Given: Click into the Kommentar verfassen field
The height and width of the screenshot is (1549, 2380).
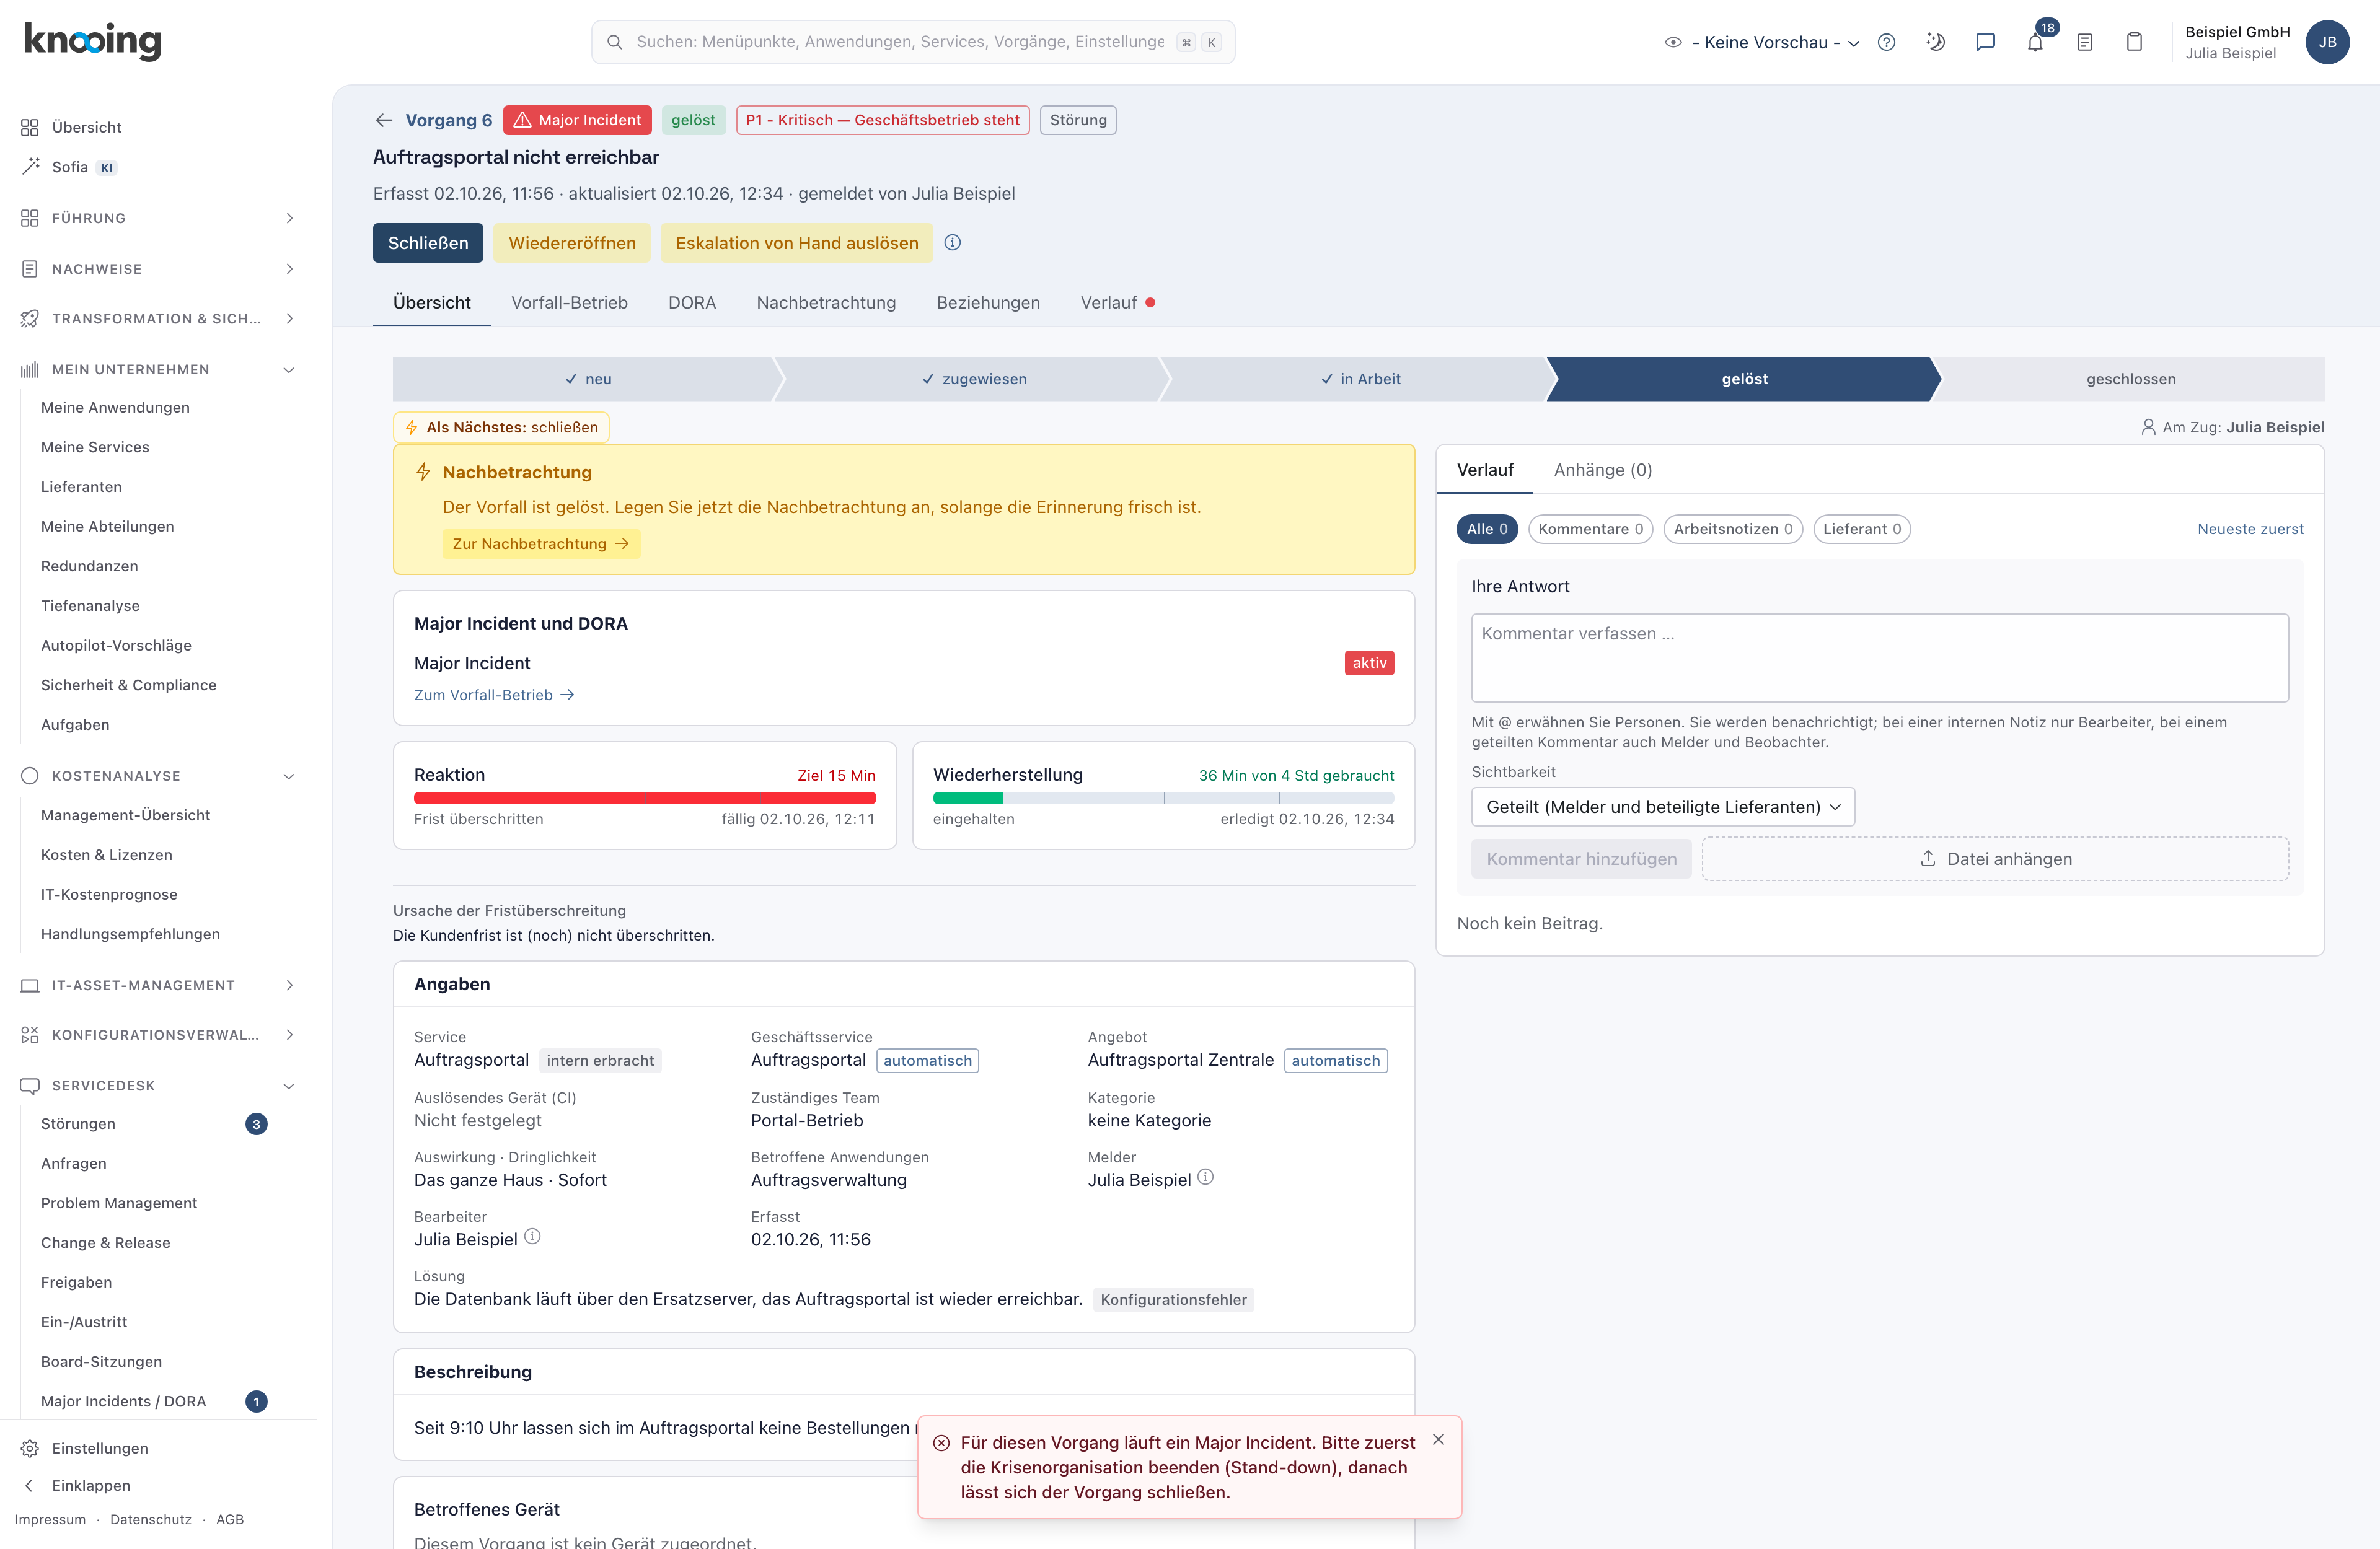Looking at the screenshot, I should [1879, 657].
